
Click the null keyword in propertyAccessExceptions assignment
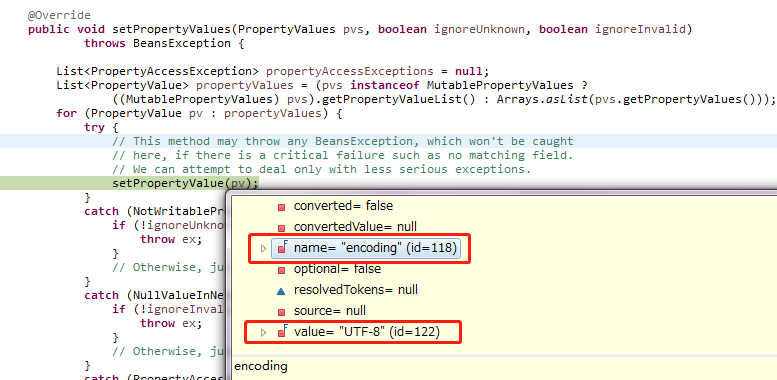(469, 71)
